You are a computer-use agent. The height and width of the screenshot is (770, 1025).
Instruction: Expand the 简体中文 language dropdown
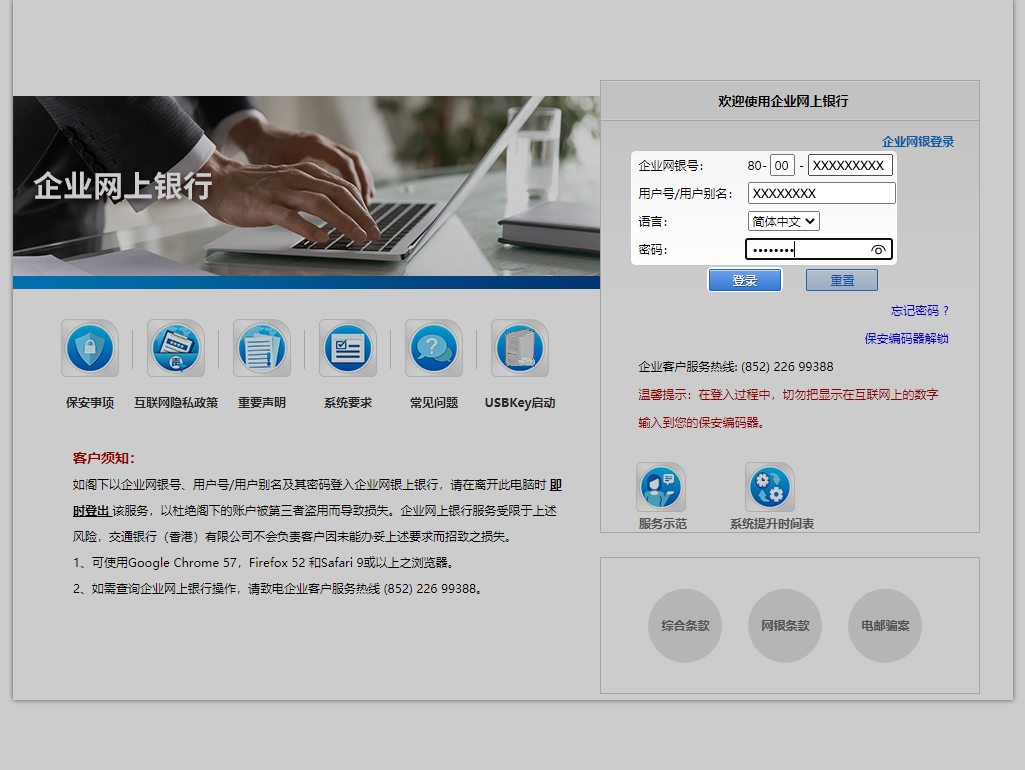783,221
